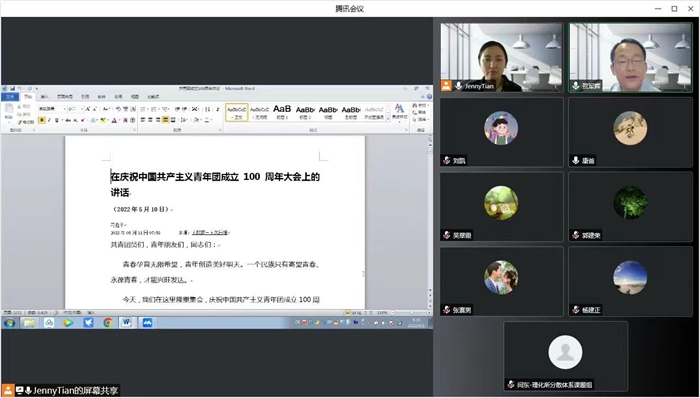Toggle Bold formatting in Word ribbon
Image resolution: width=700 pixels, height=398 pixels.
[42, 120]
